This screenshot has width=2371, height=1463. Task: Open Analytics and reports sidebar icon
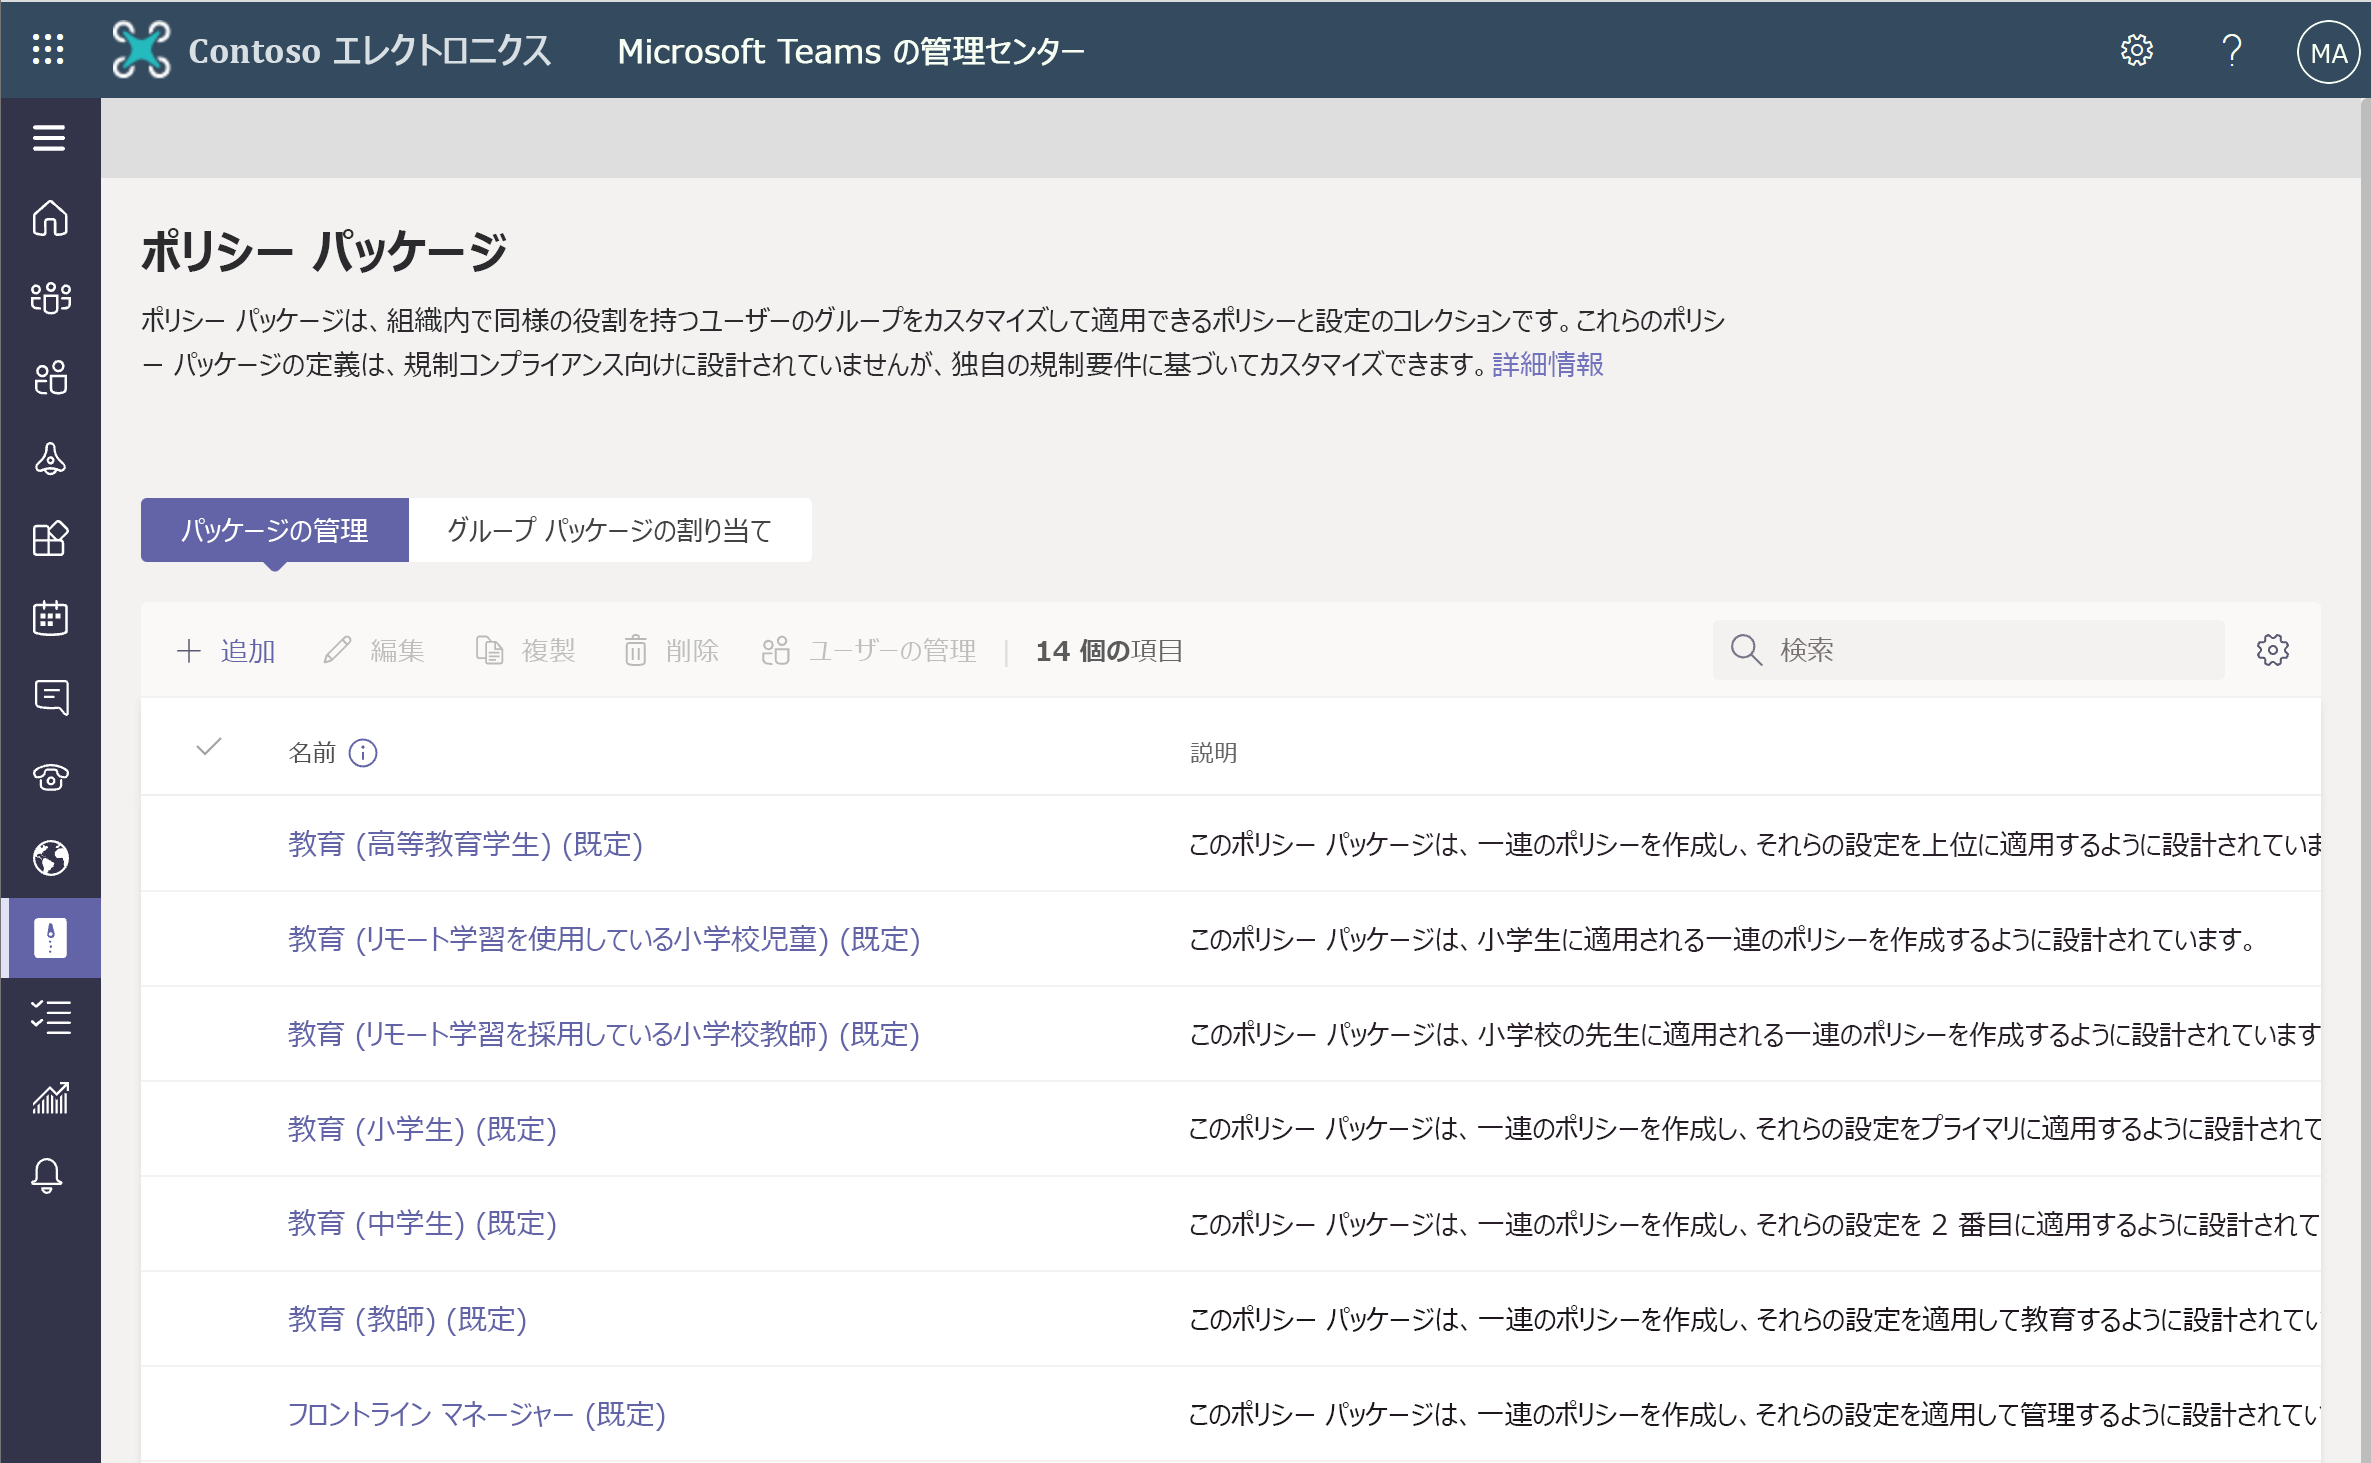(50, 1097)
